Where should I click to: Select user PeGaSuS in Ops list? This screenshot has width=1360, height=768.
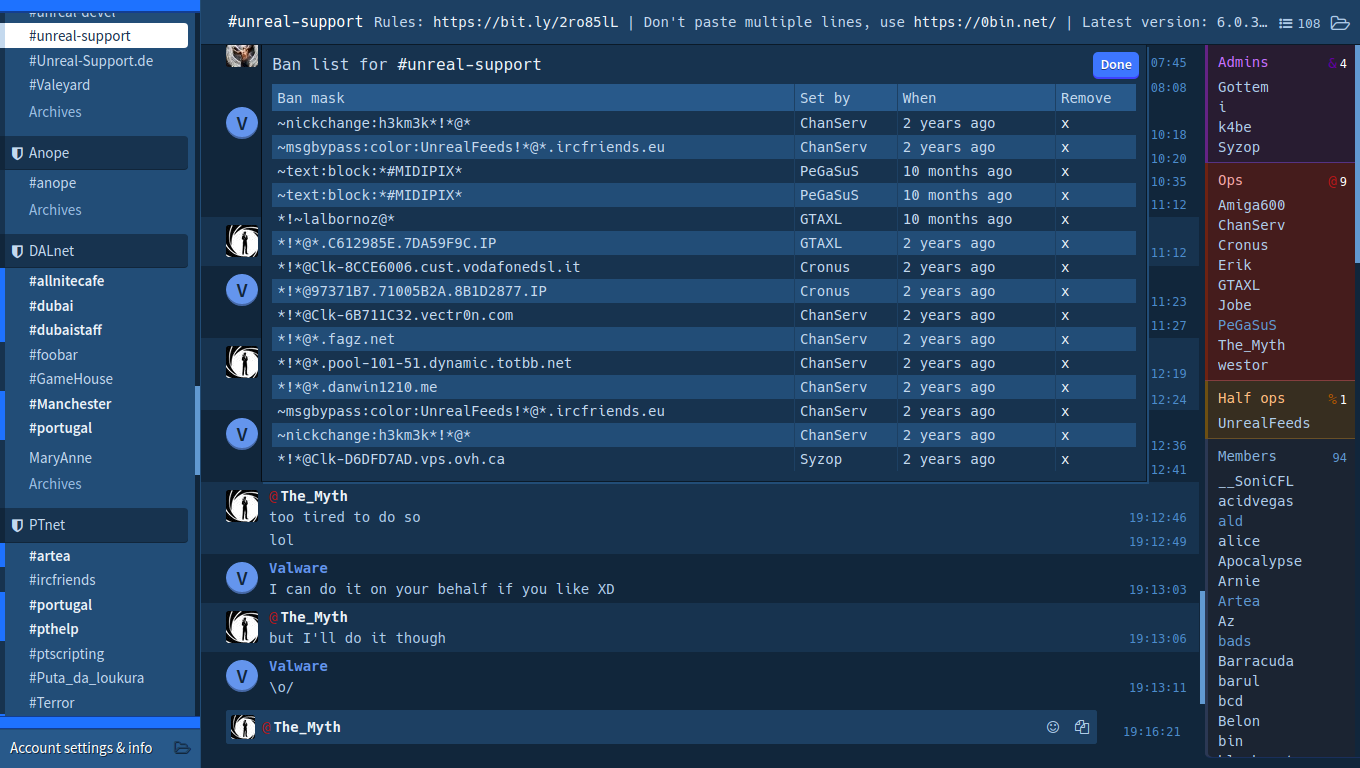pyautogui.click(x=1246, y=325)
